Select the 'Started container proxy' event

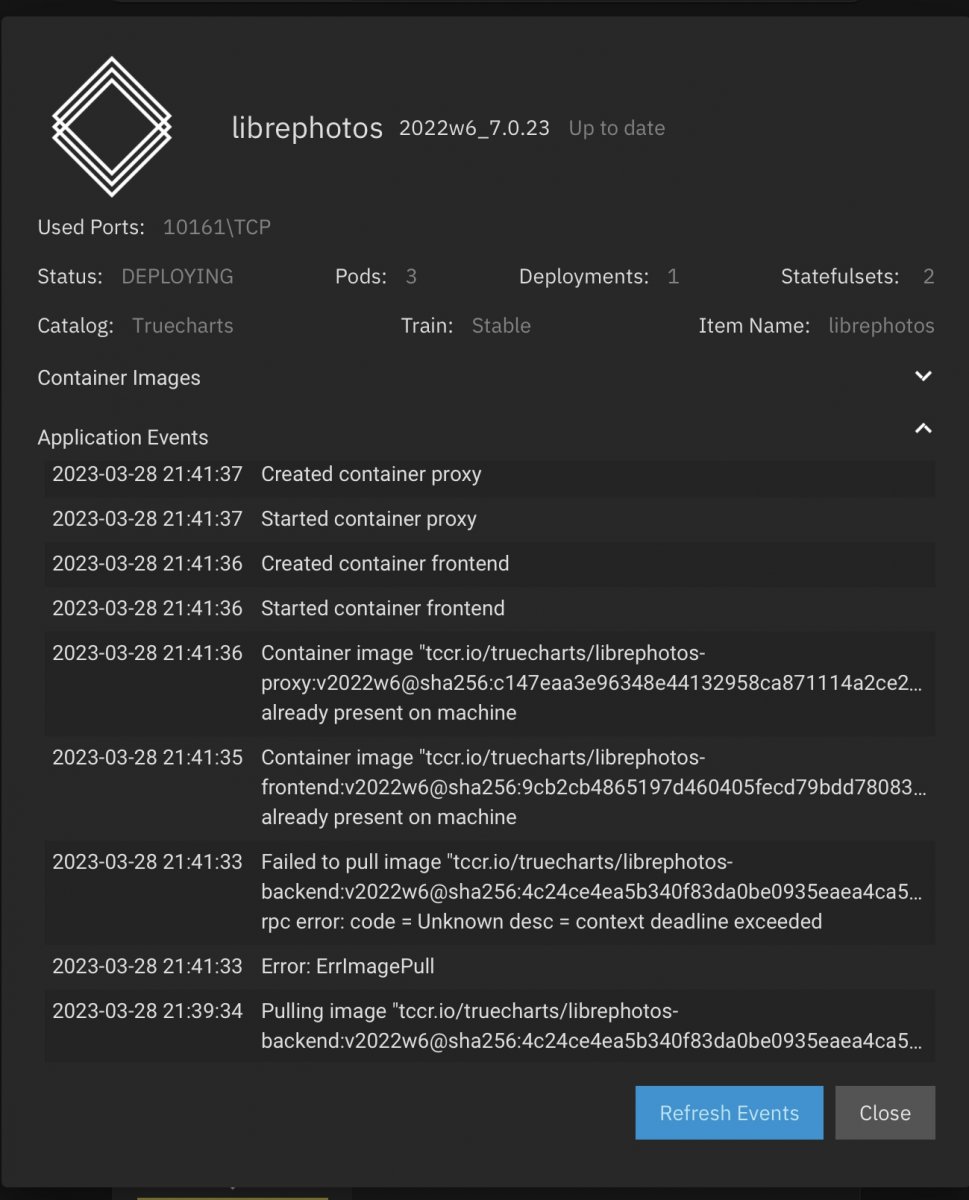tap(490, 519)
